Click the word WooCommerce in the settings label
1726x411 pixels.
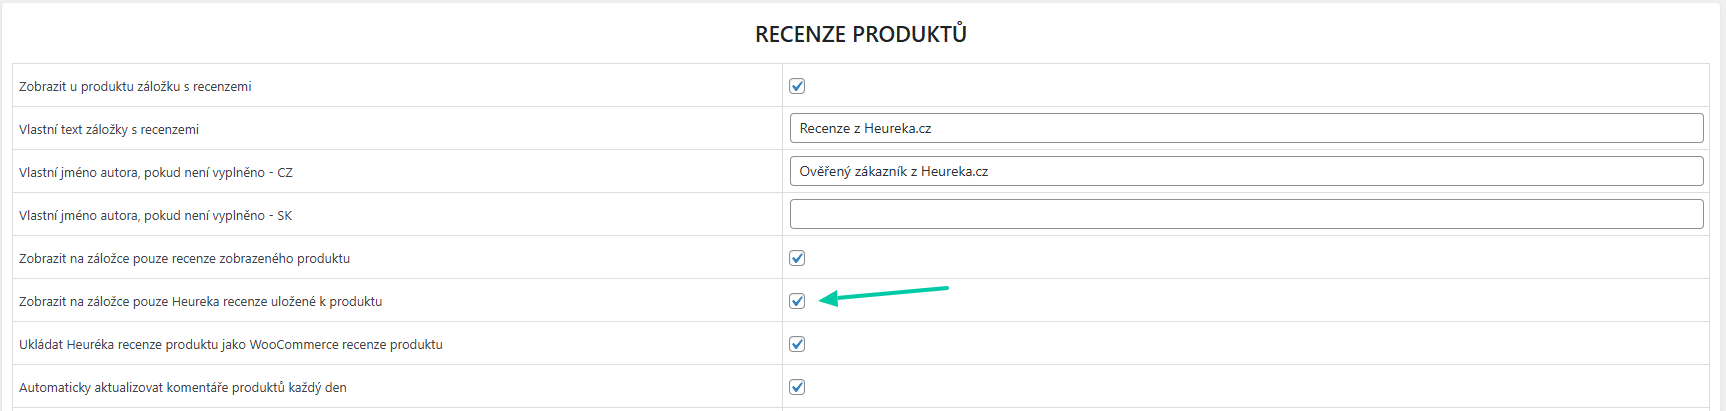pos(294,345)
